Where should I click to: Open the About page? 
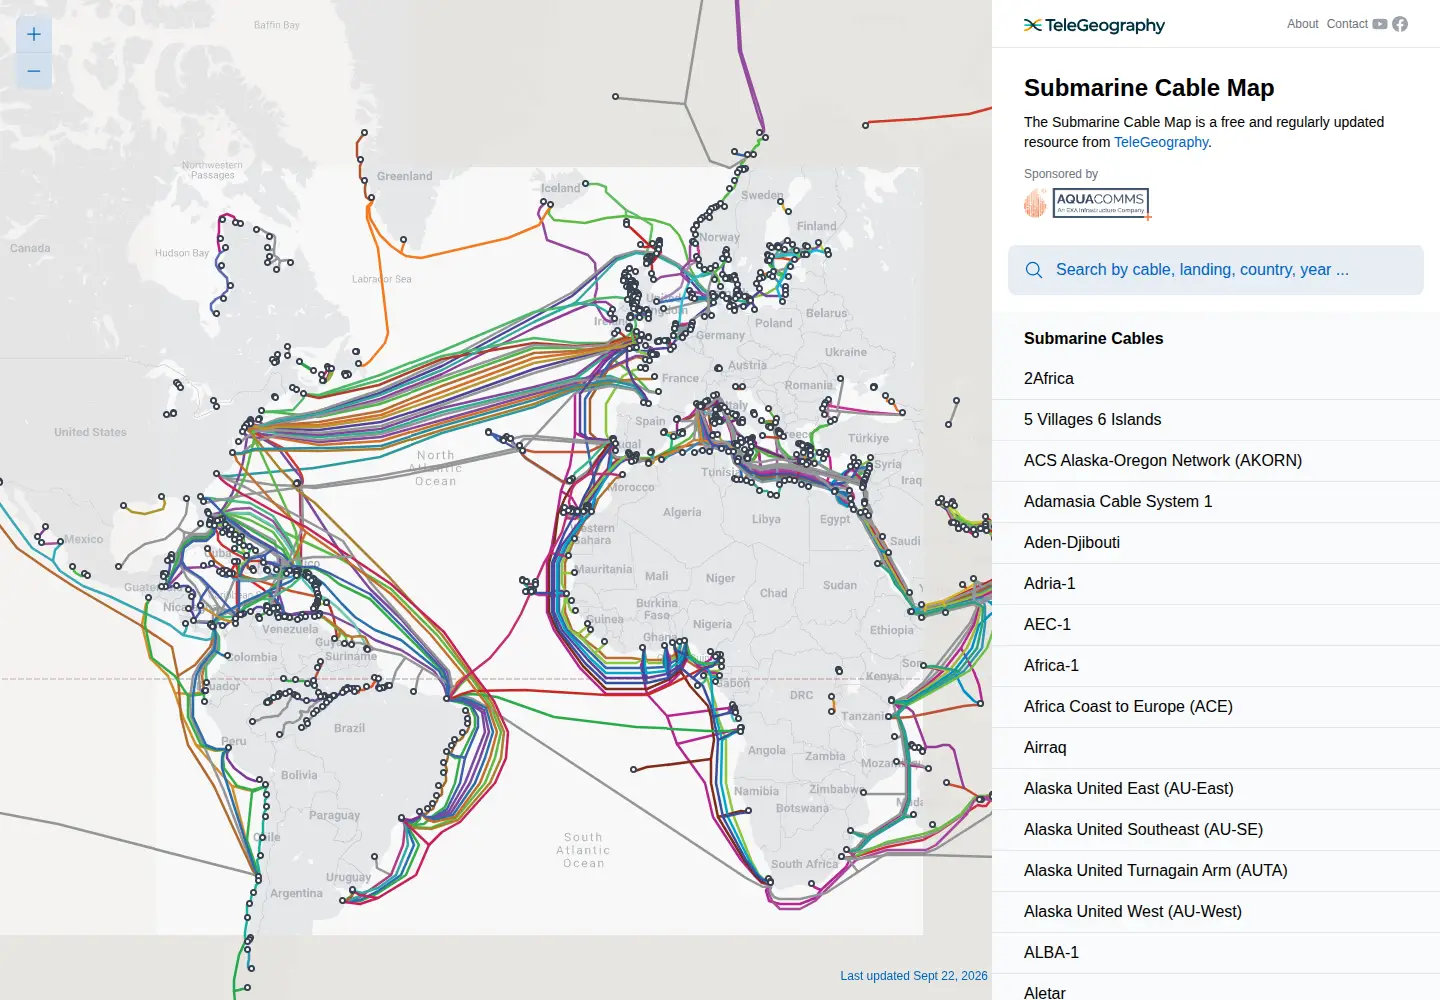point(1302,24)
